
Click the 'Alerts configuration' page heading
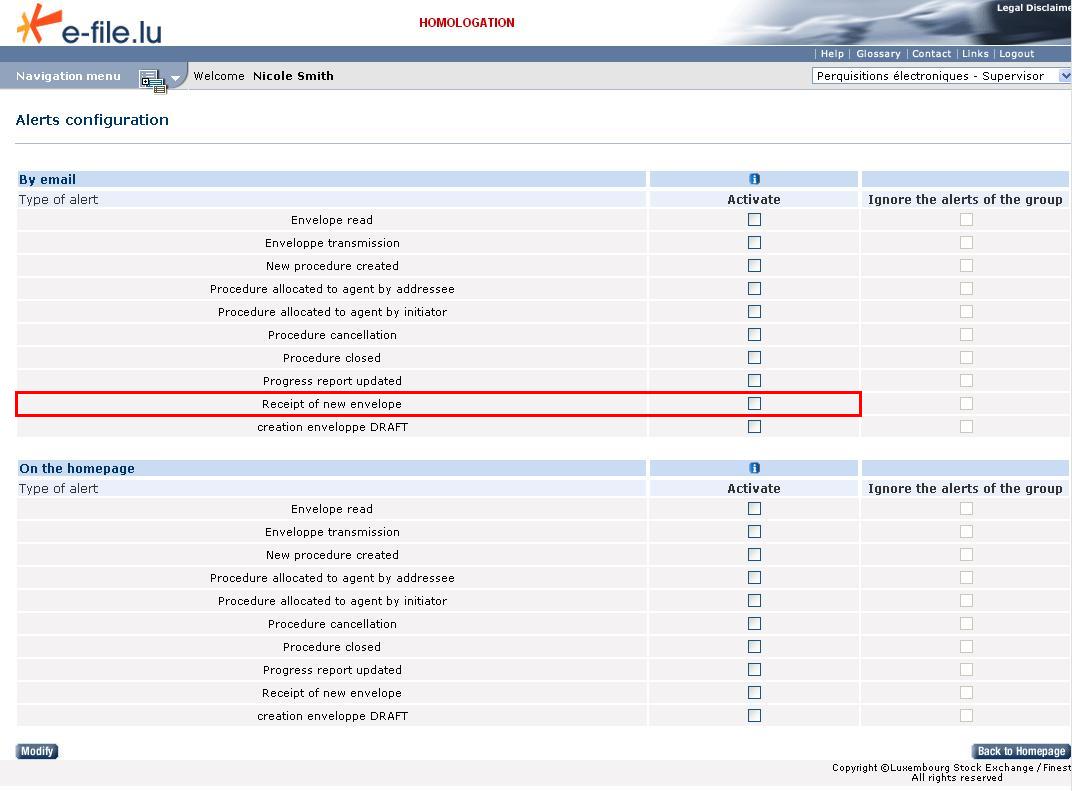pyautogui.click(x=92, y=120)
